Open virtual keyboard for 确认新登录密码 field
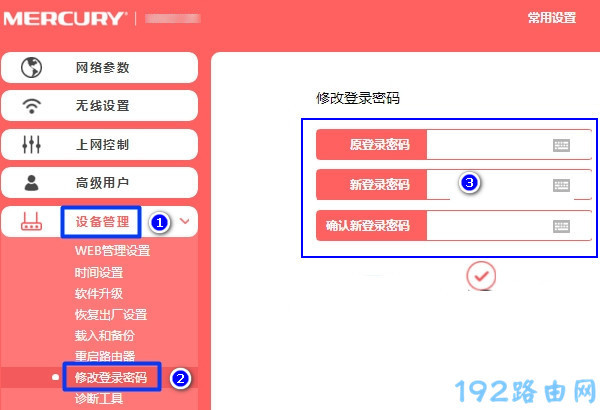This screenshot has width=600, height=410. tap(561, 226)
